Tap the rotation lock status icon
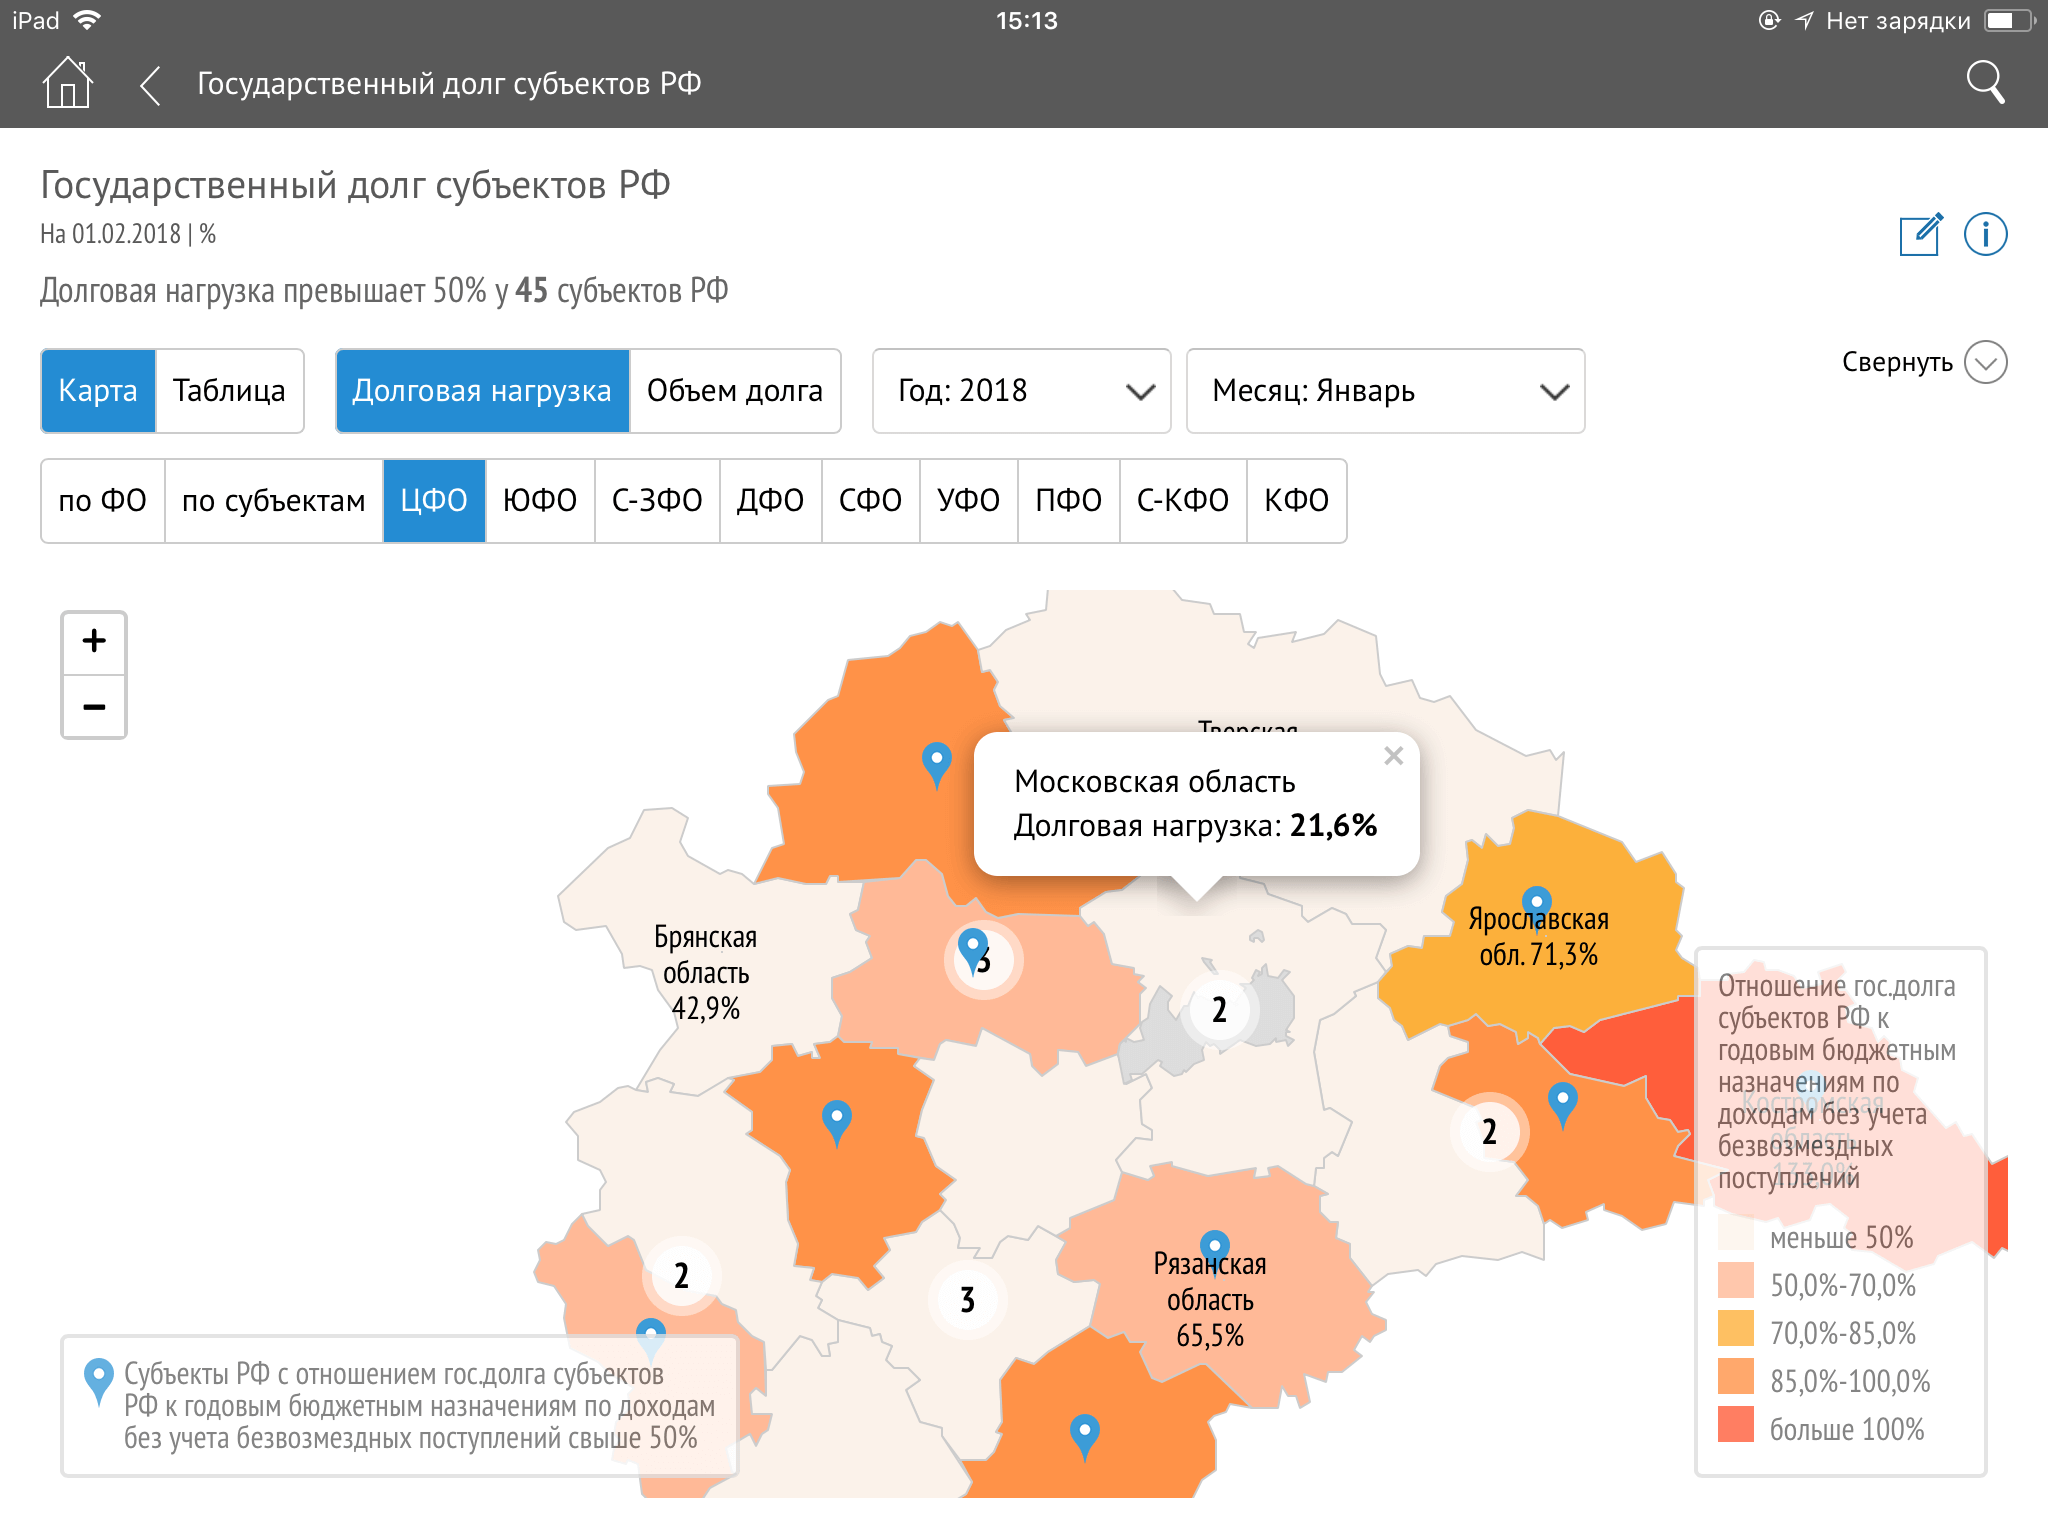Screen dimensions: 2048x1536 (1769, 21)
